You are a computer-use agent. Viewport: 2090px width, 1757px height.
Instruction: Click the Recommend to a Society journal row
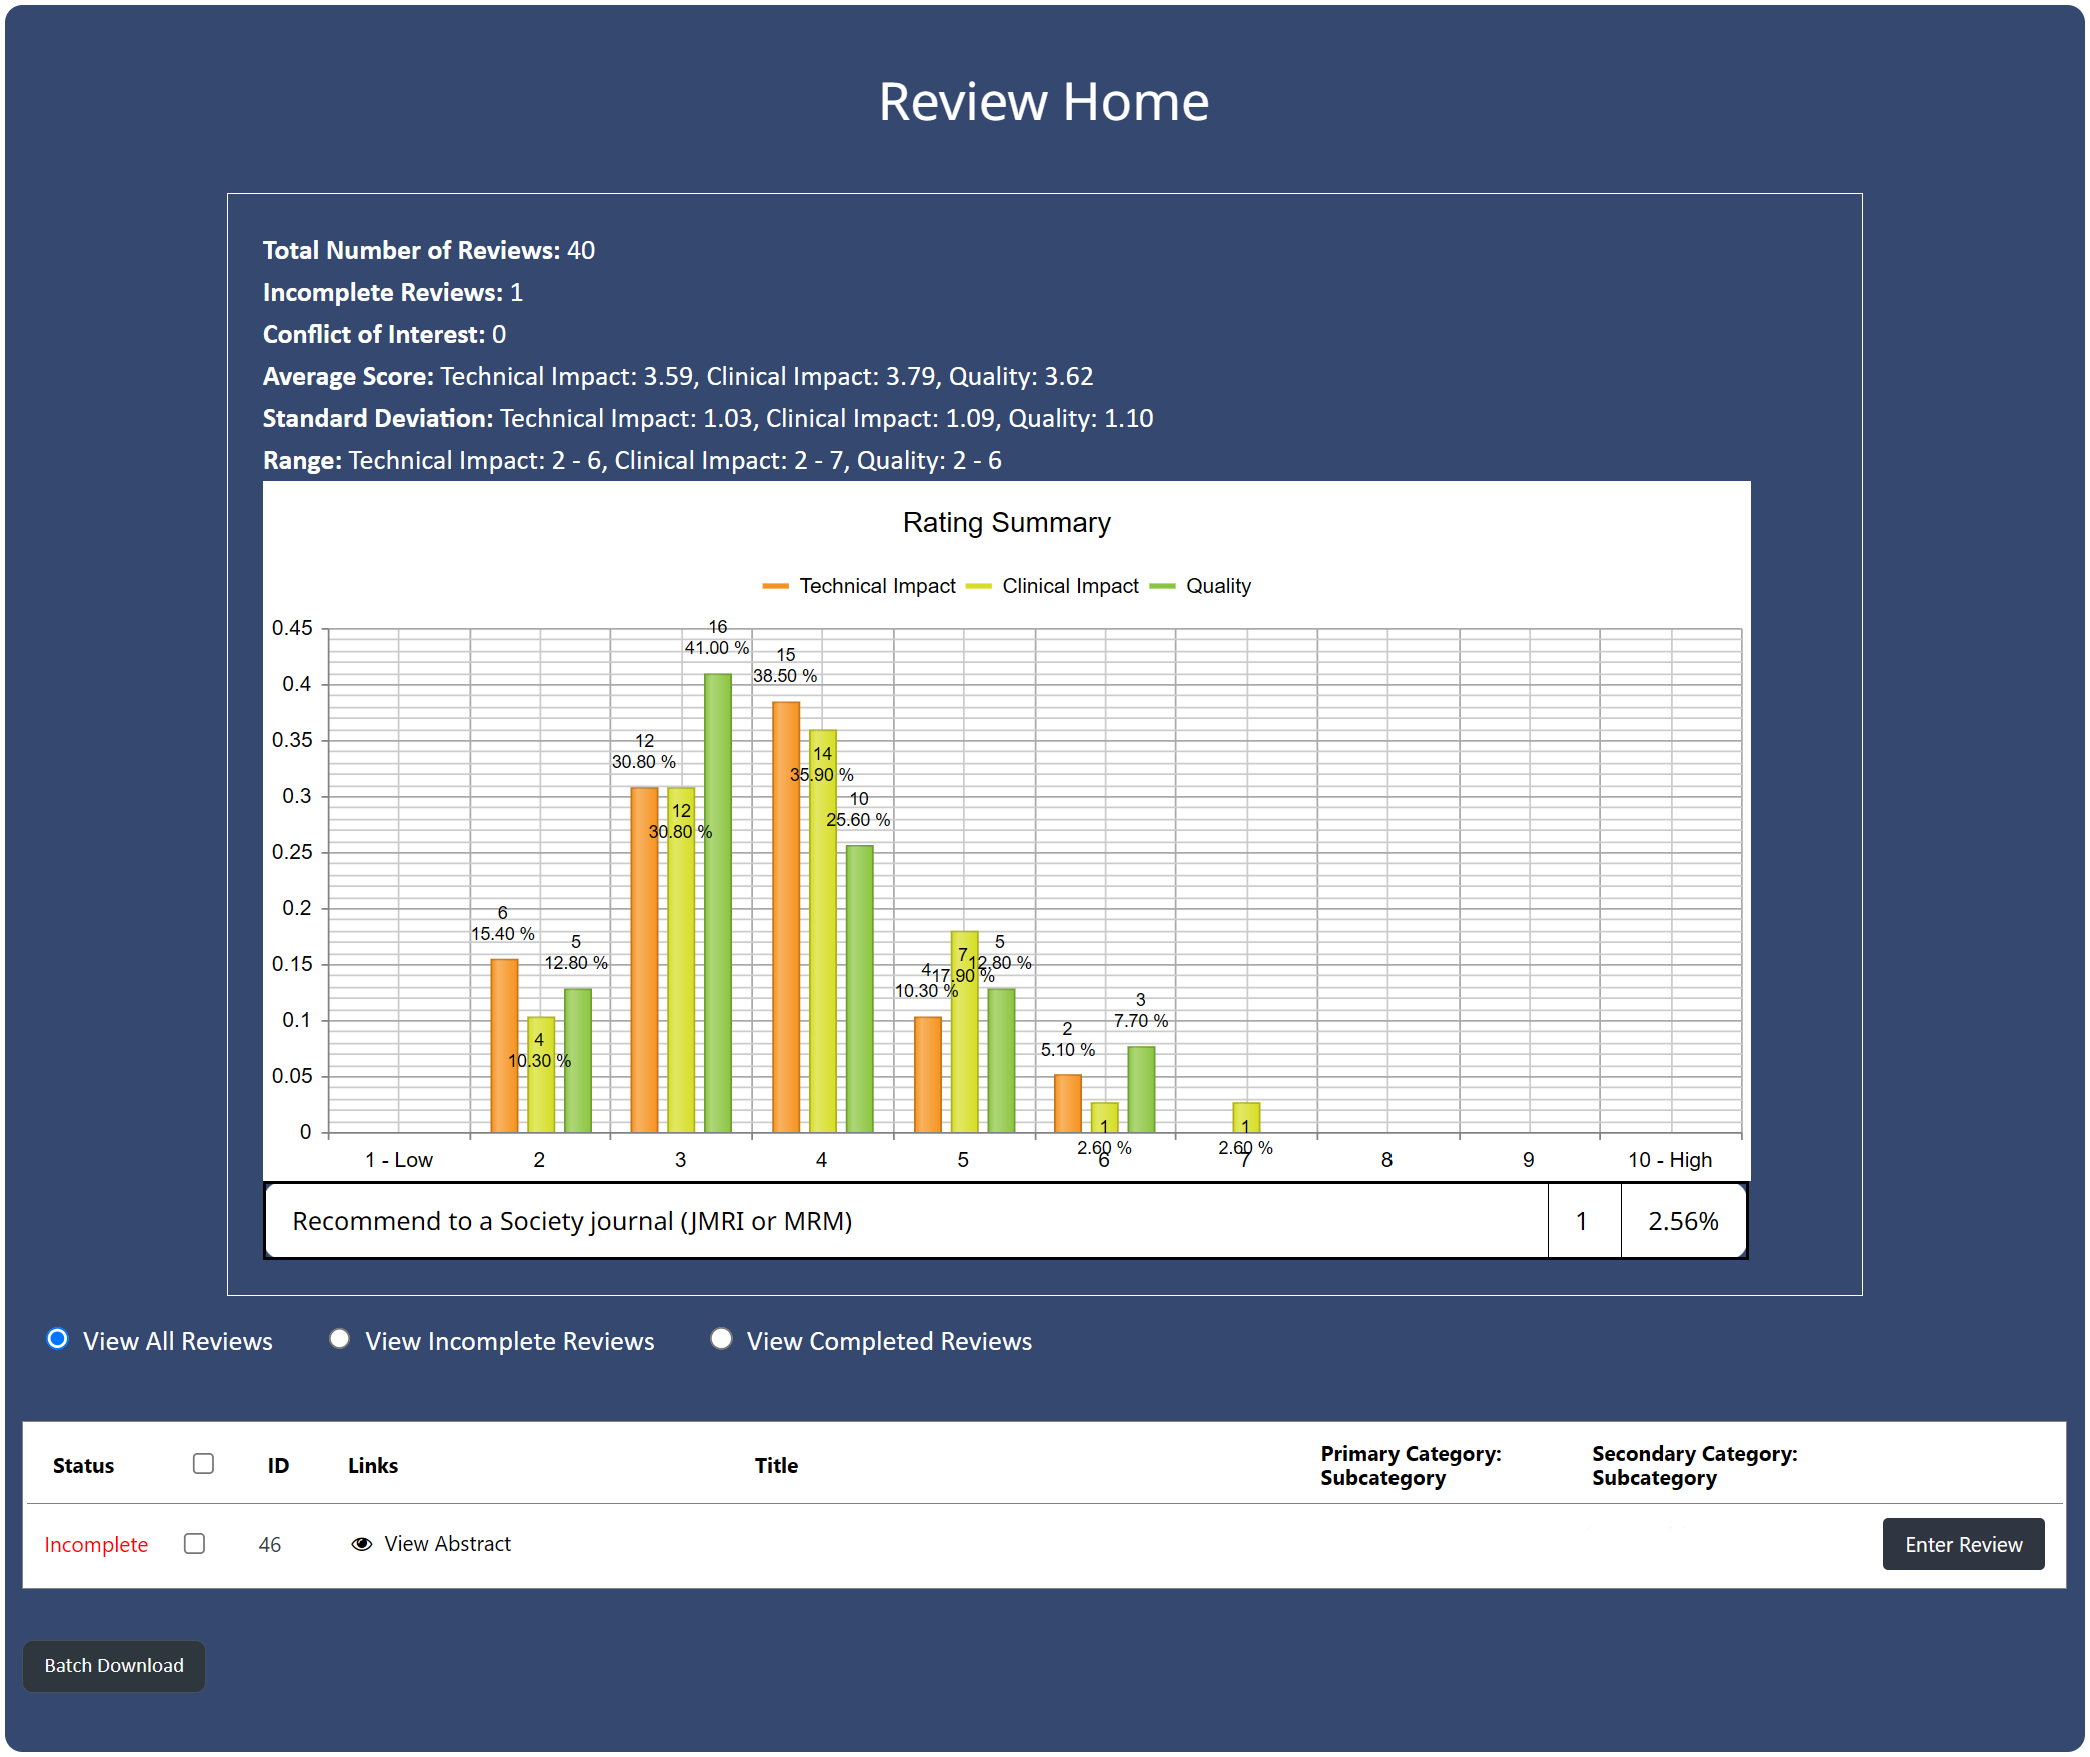pyautogui.click(x=572, y=1221)
